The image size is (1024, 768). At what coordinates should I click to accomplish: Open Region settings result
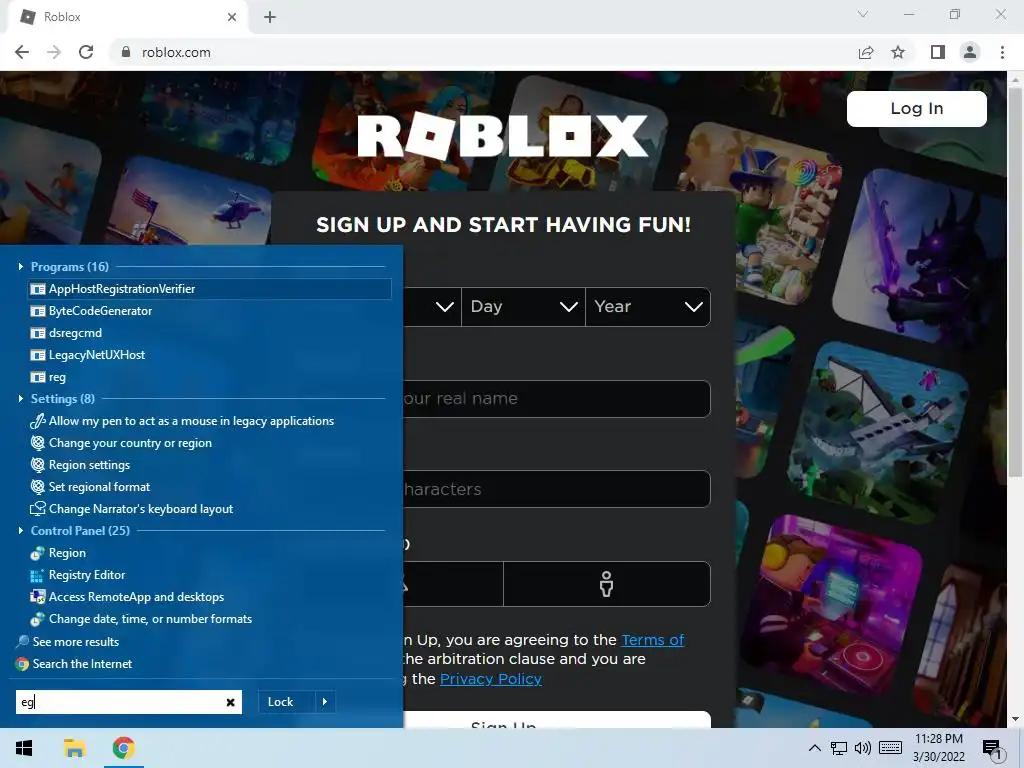pos(210,465)
